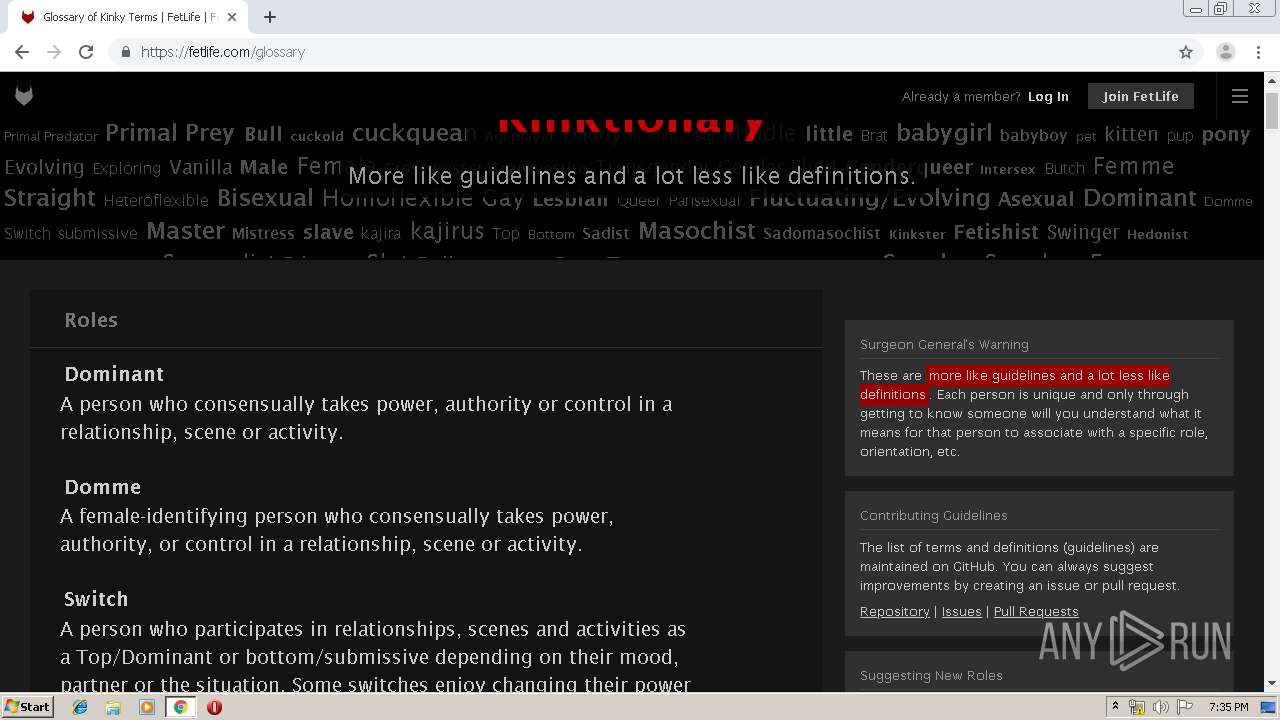The width and height of the screenshot is (1280, 720).
Task: Click 'babygirl' in tag cloud
Action: [944, 133]
